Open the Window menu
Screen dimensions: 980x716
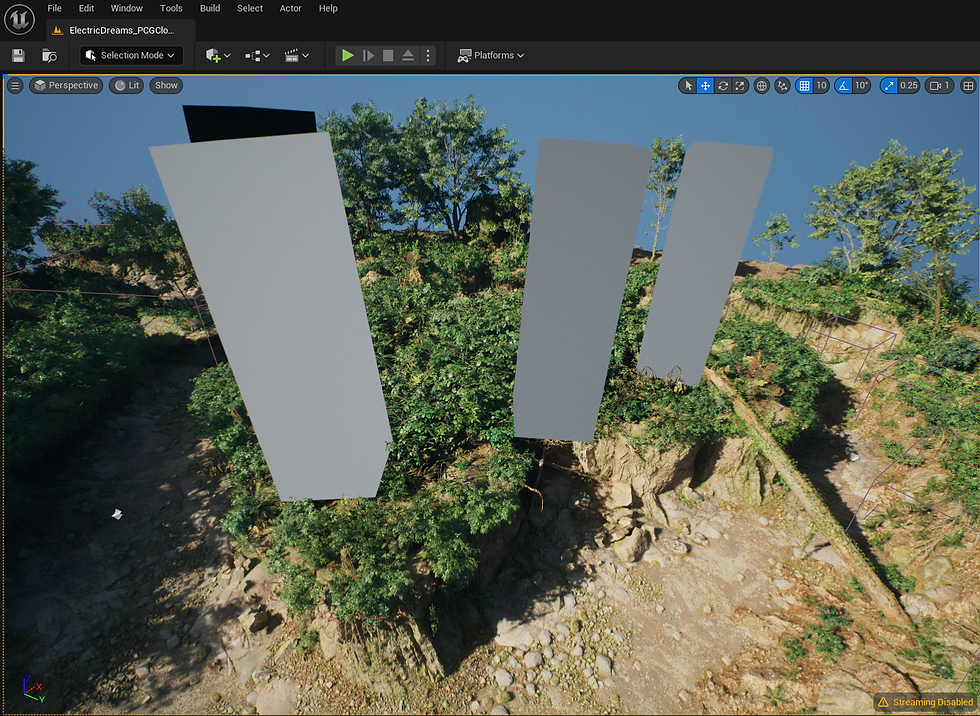(x=127, y=8)
